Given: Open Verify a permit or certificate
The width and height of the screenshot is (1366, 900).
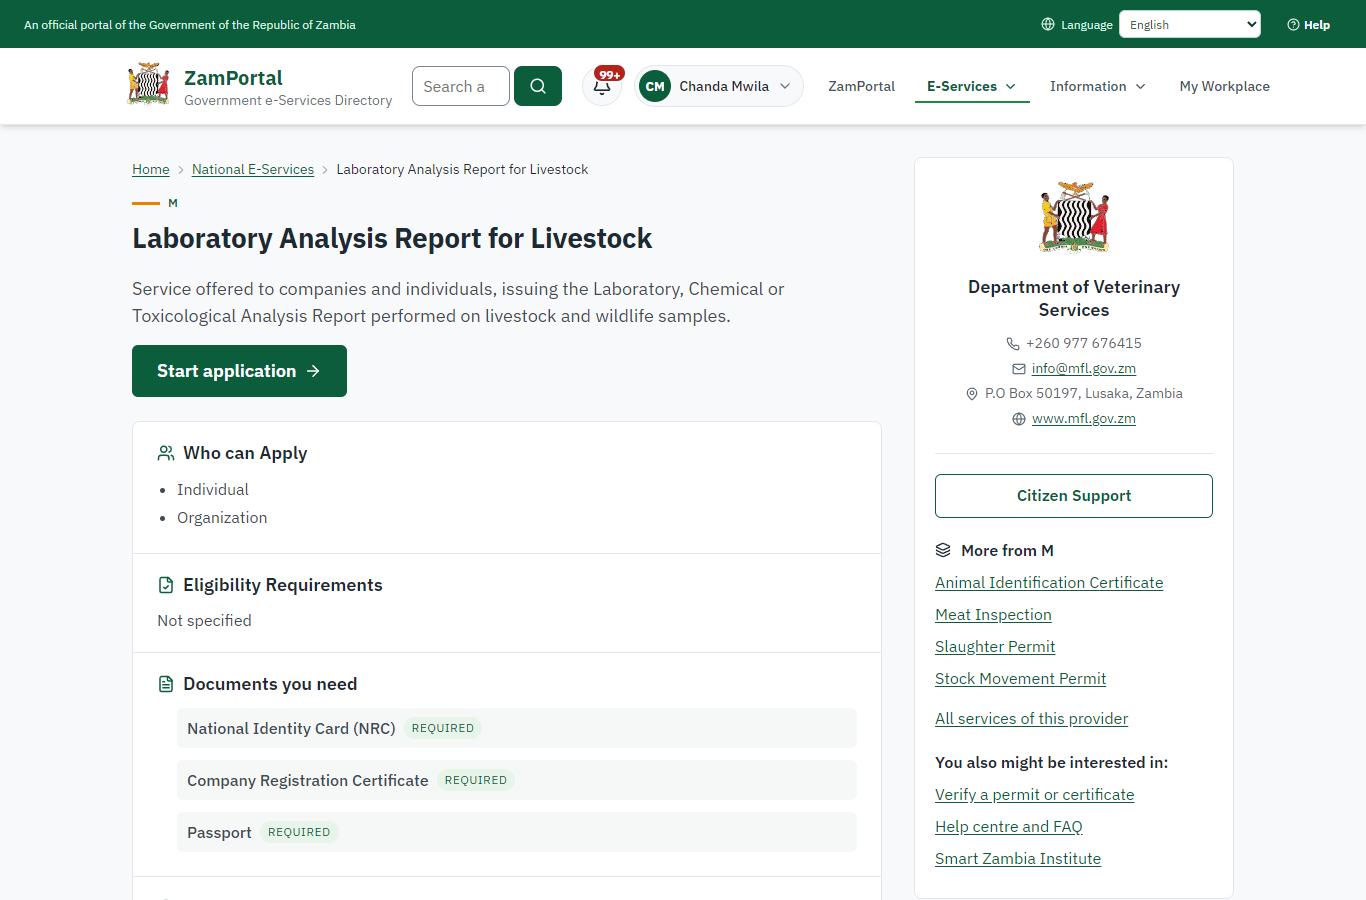Looking at the screenshot, I should click(x=1035, y=794).
